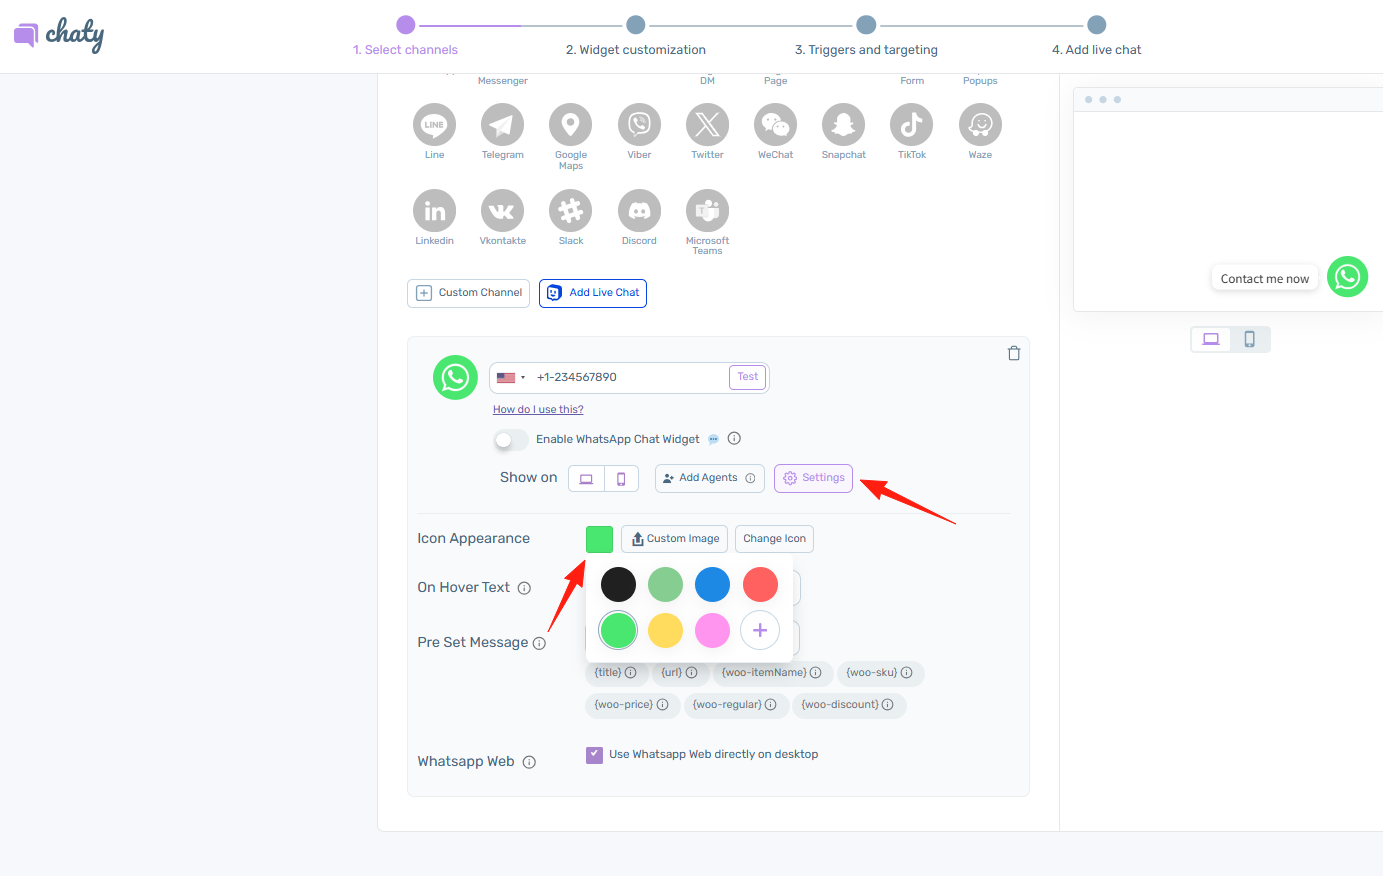Add the Discord channel
The image size is (1383, 876).
[x=639, y=211]
